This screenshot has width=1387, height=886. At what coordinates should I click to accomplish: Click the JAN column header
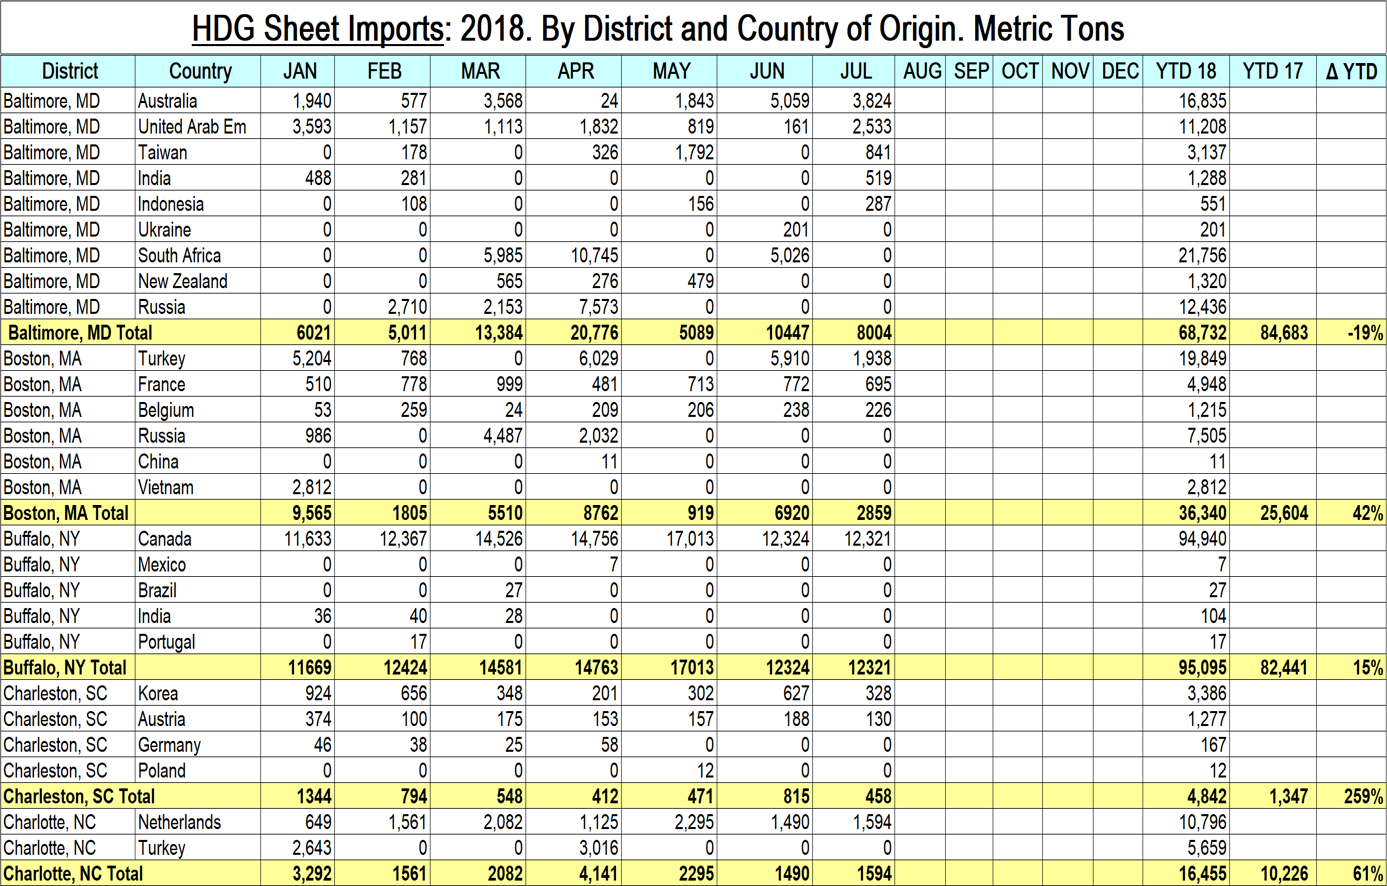(x=299, y=72)
